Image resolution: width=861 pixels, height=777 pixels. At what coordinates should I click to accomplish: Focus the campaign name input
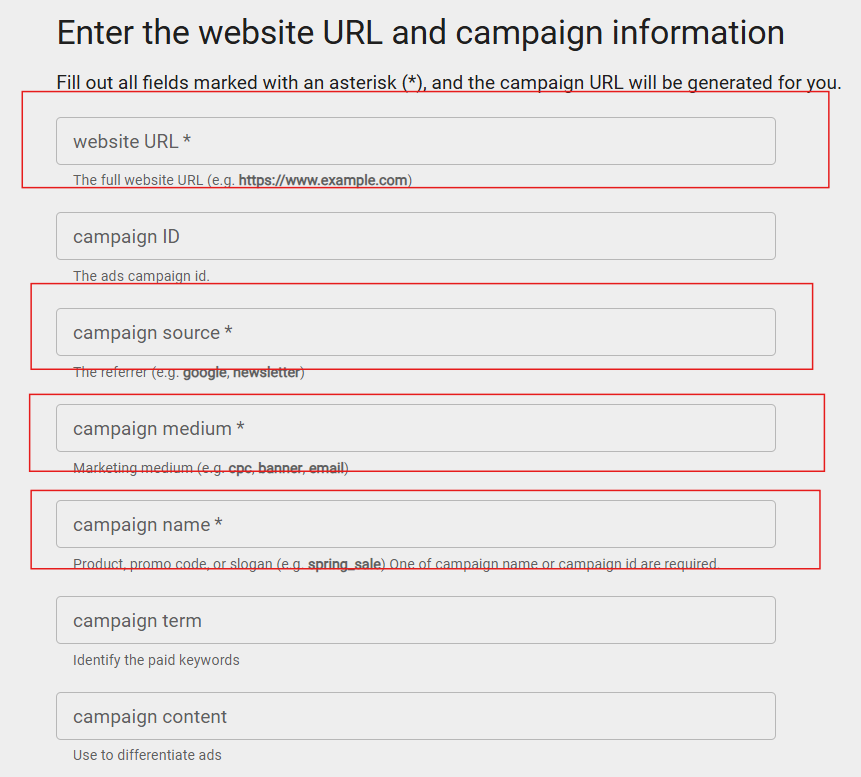pos(415,524)
